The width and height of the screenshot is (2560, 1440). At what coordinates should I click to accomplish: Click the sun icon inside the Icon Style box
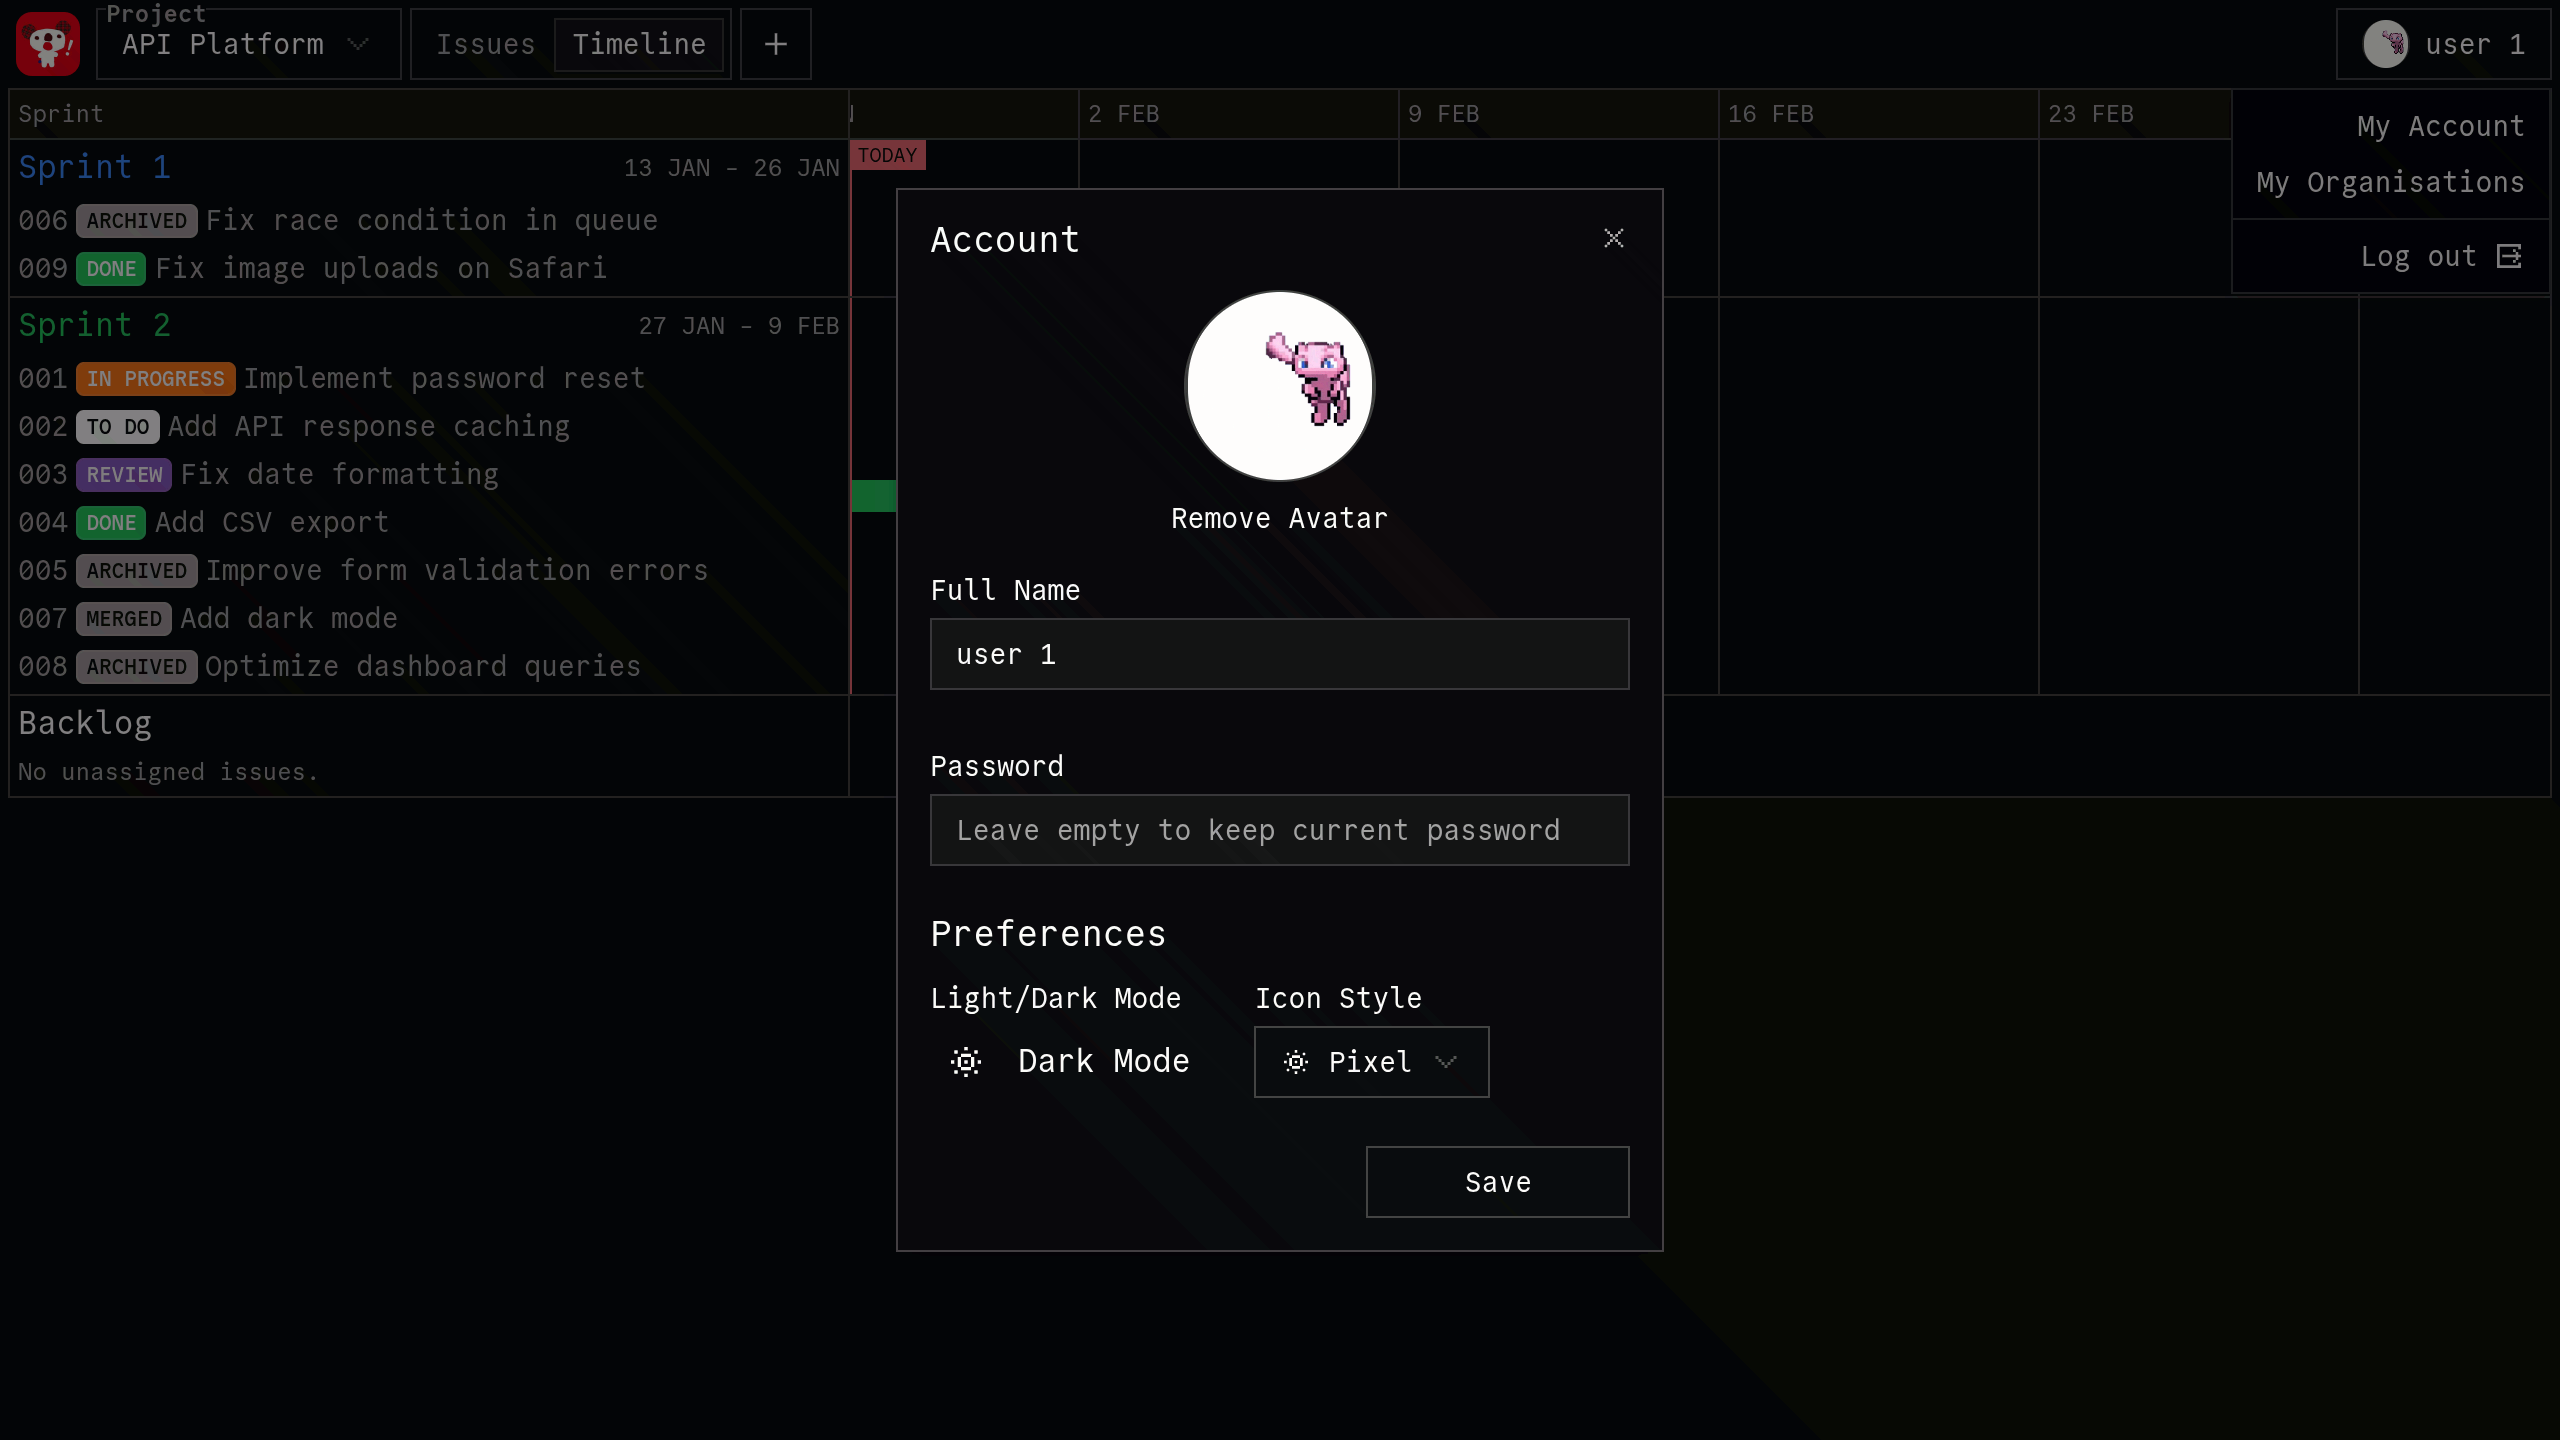1295,1062
